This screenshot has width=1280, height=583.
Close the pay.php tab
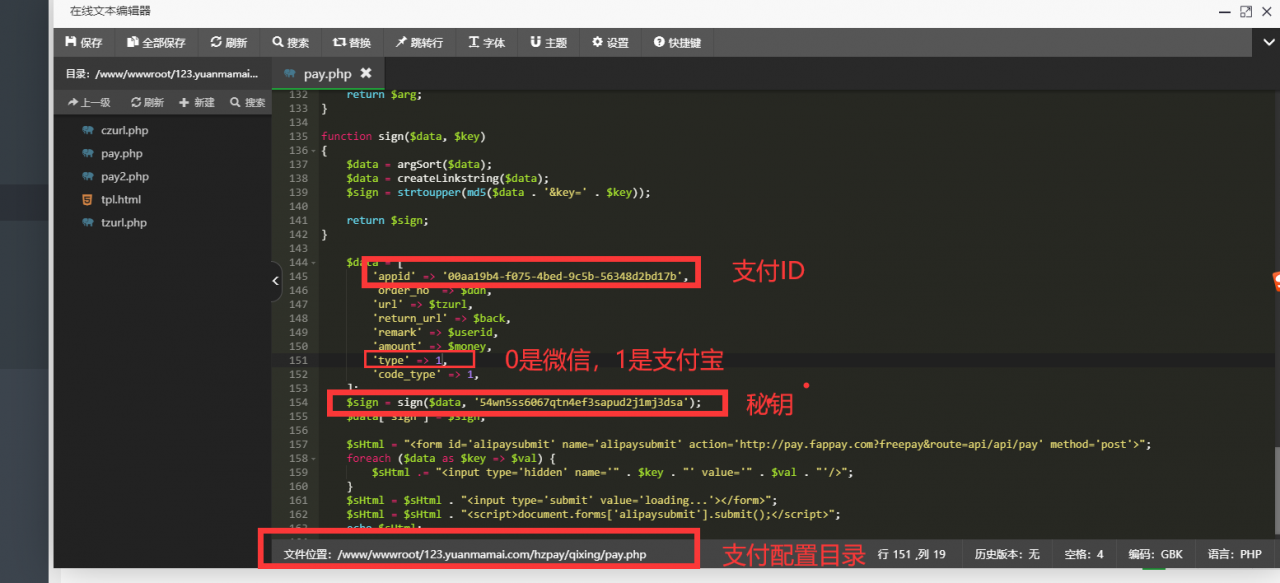366,73
